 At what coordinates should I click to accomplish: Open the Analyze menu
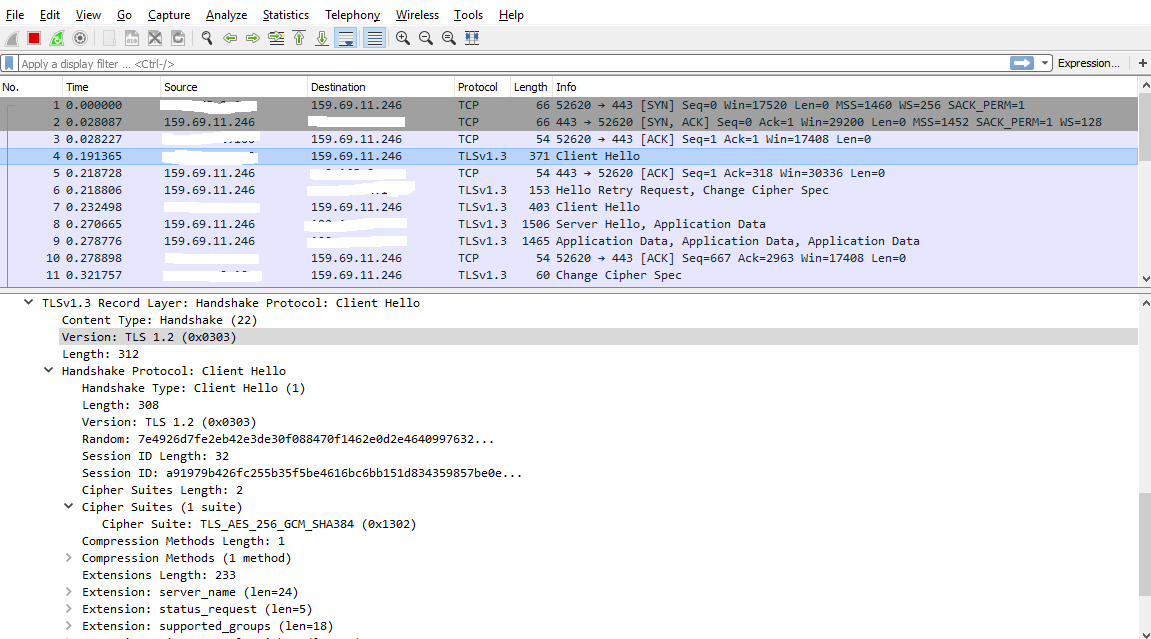226,15
